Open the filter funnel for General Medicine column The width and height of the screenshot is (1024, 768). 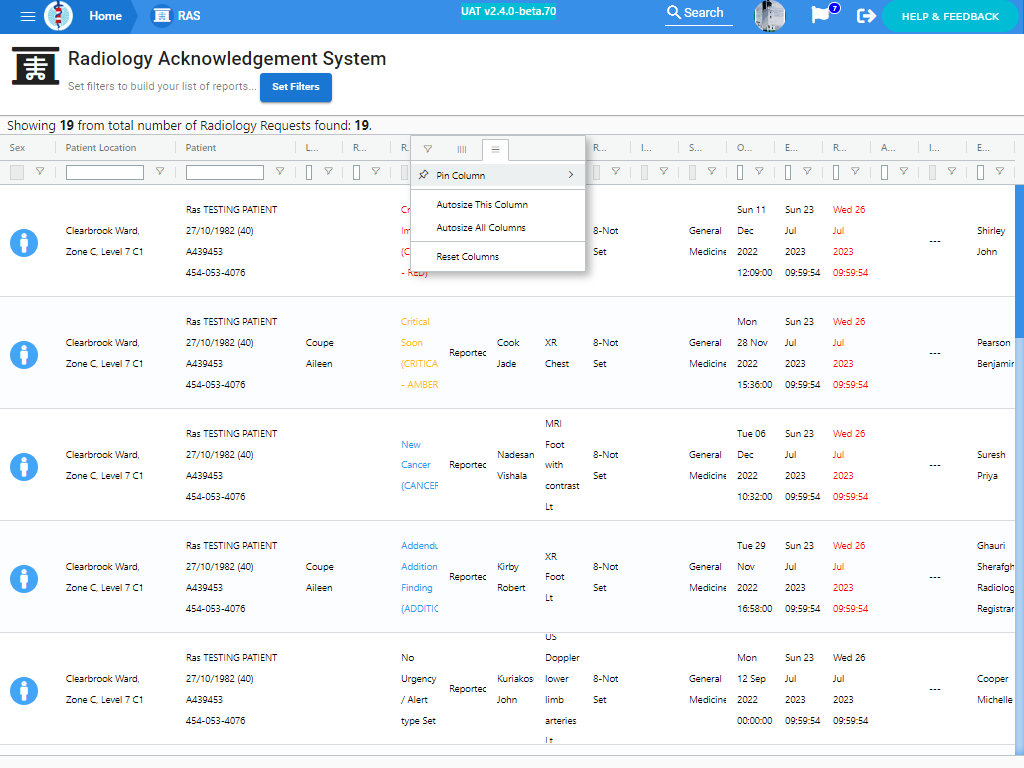(x=712, y=172)
